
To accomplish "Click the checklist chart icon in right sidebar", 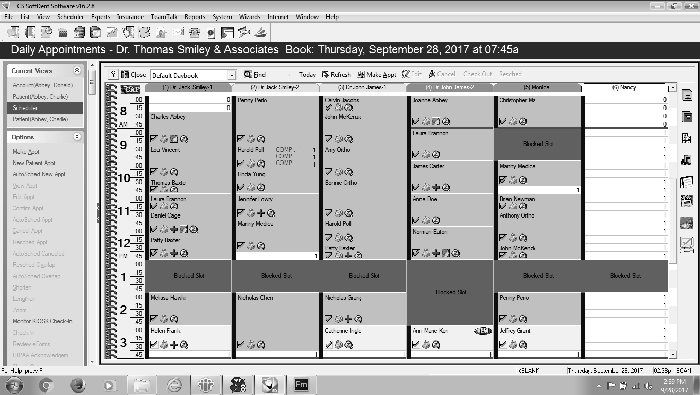I will (687, 244).
